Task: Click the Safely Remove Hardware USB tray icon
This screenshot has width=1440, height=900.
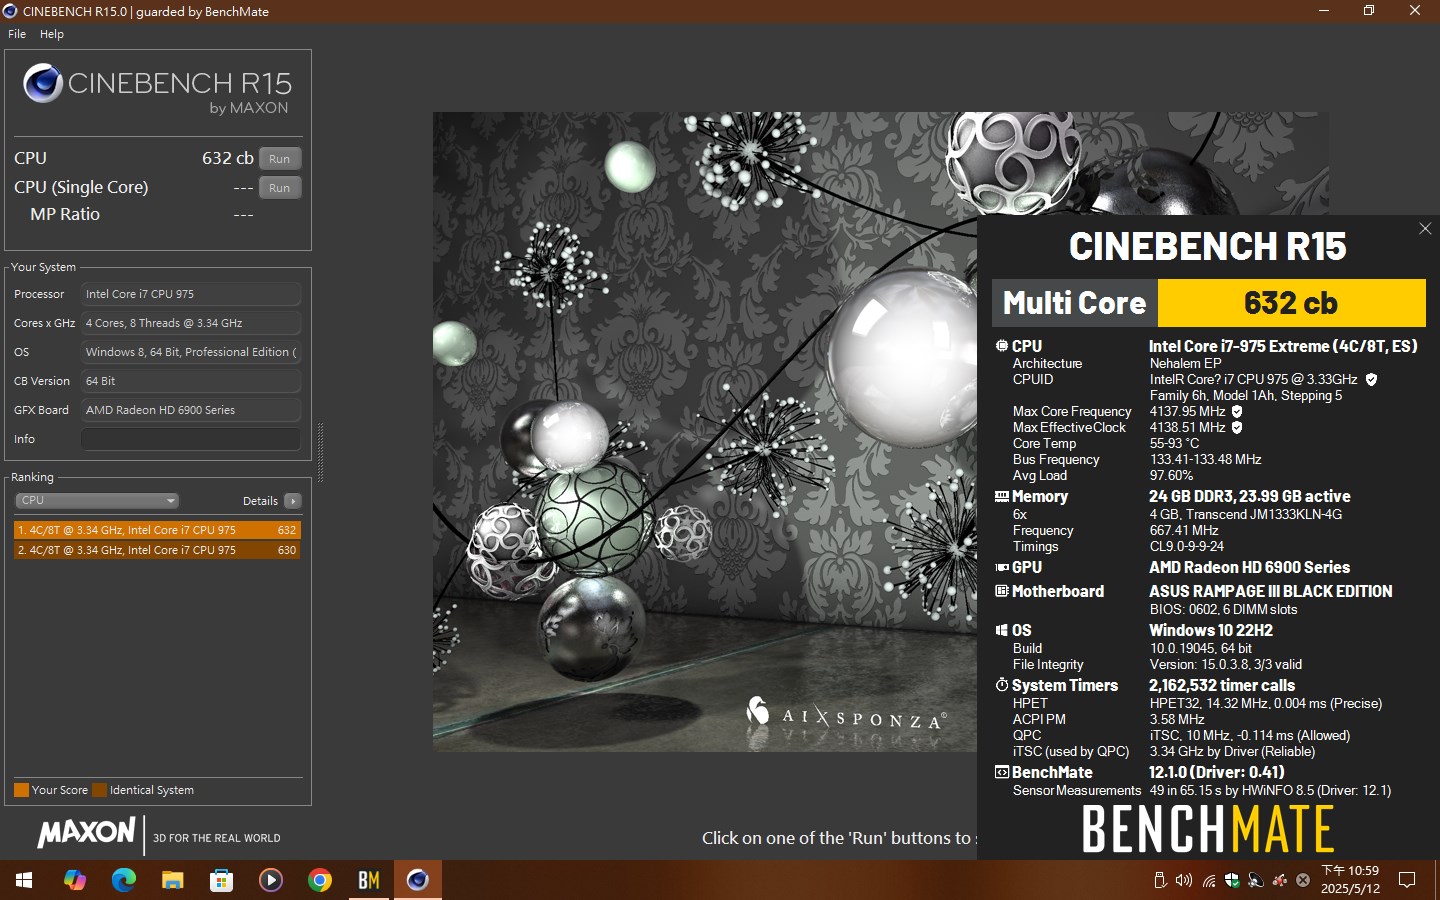Action: pyautogui.click(x=1160, y=880)
